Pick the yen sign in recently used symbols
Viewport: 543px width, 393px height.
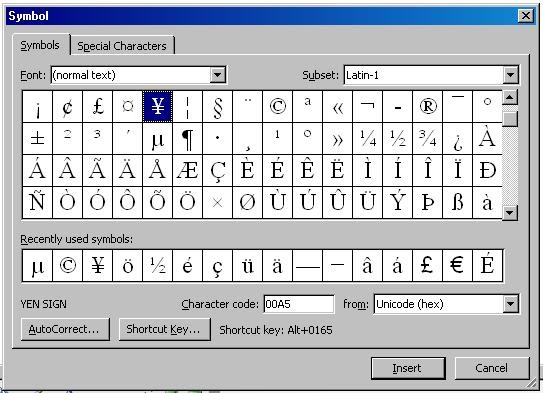(98, 266)
